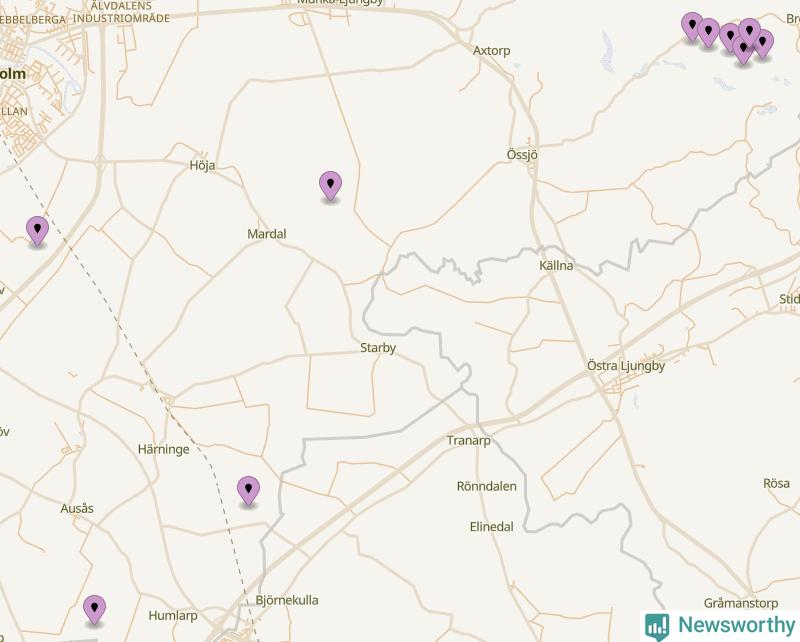This screenshot has width=800, height=642.
Task: Open the Newsworthy logo link
Action: (720, 626)
